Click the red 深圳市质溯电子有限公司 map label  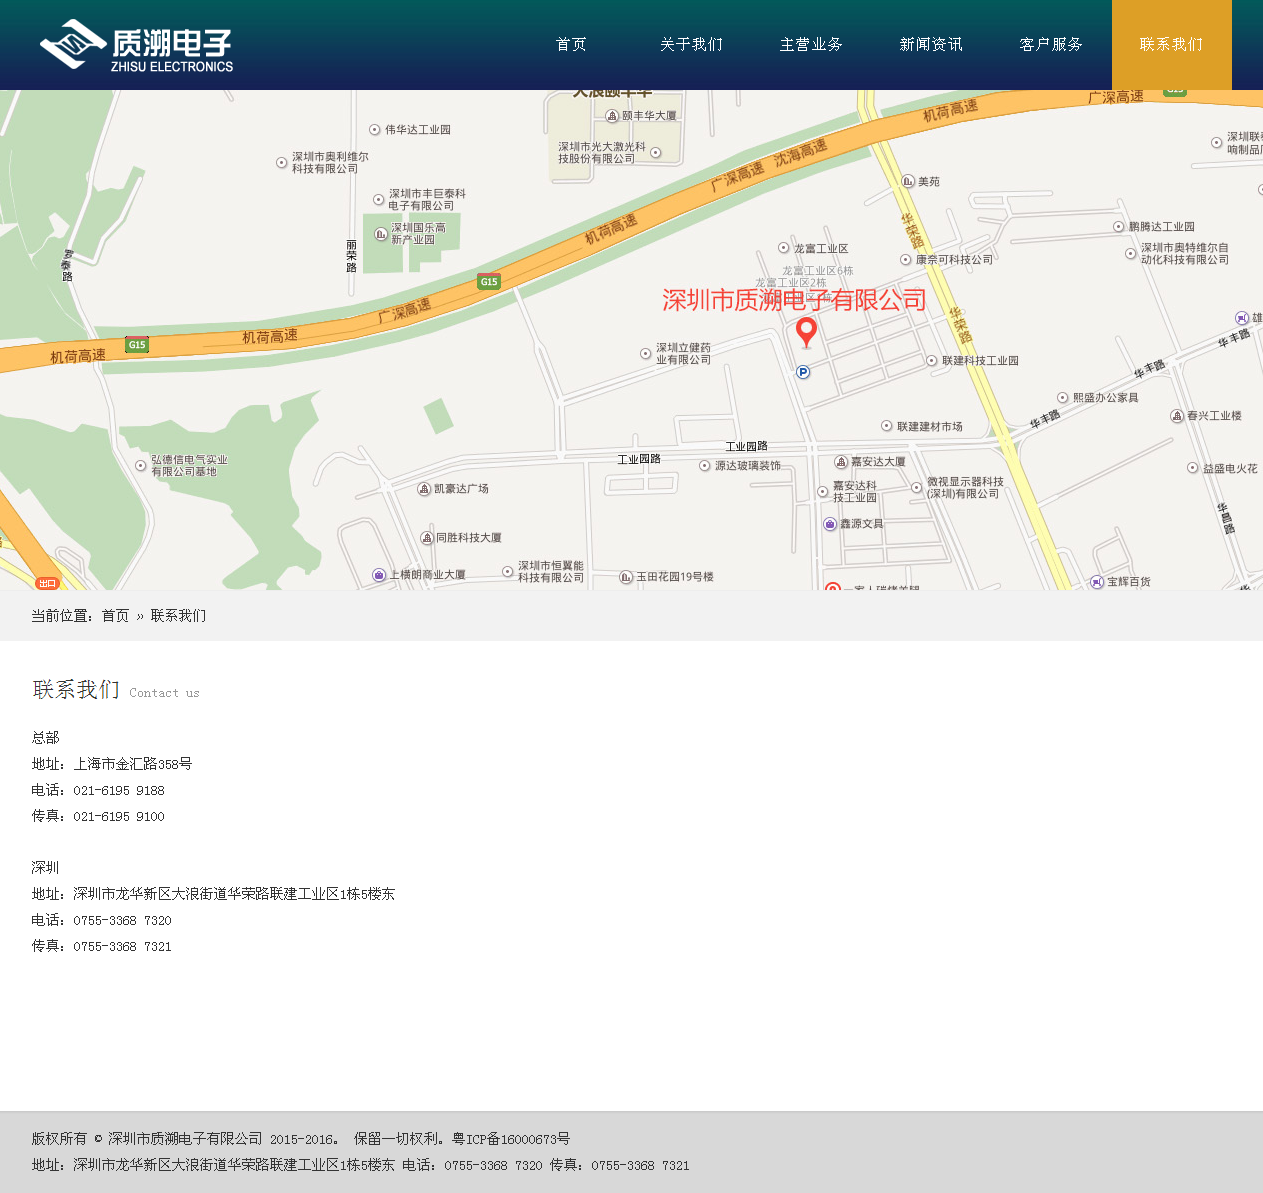(x=794, y=300)
